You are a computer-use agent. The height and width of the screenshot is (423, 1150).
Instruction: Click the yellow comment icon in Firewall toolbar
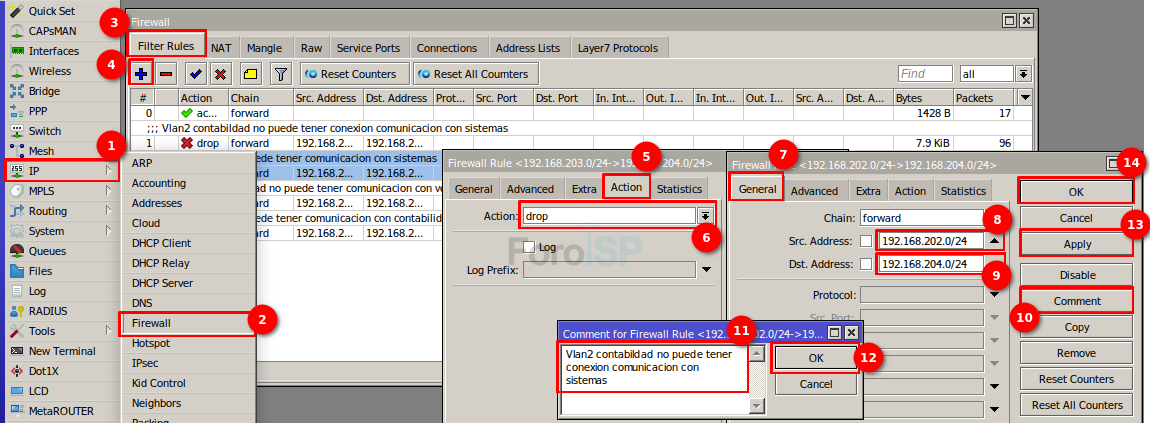click(250, 73)
